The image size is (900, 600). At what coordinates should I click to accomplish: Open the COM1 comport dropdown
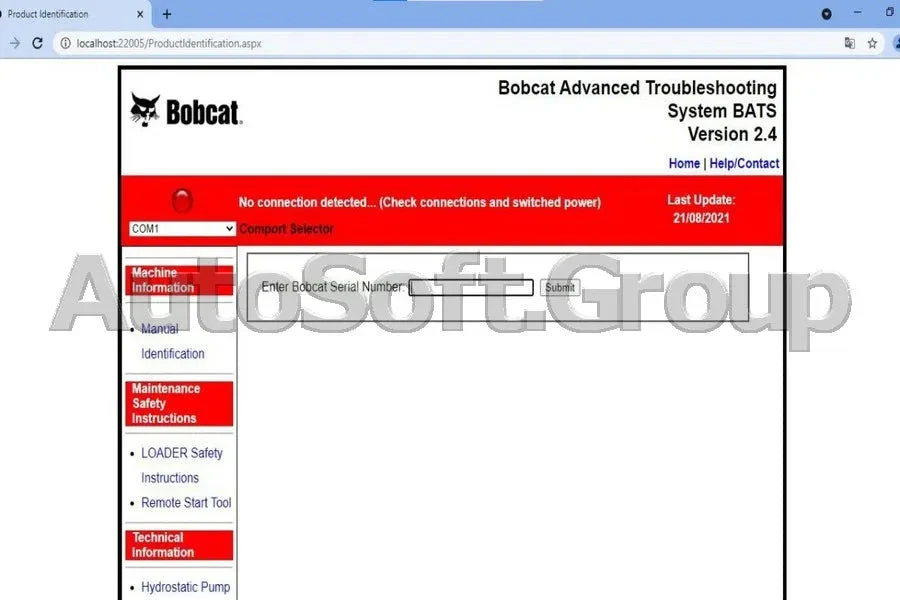click(x=182, y=229)
